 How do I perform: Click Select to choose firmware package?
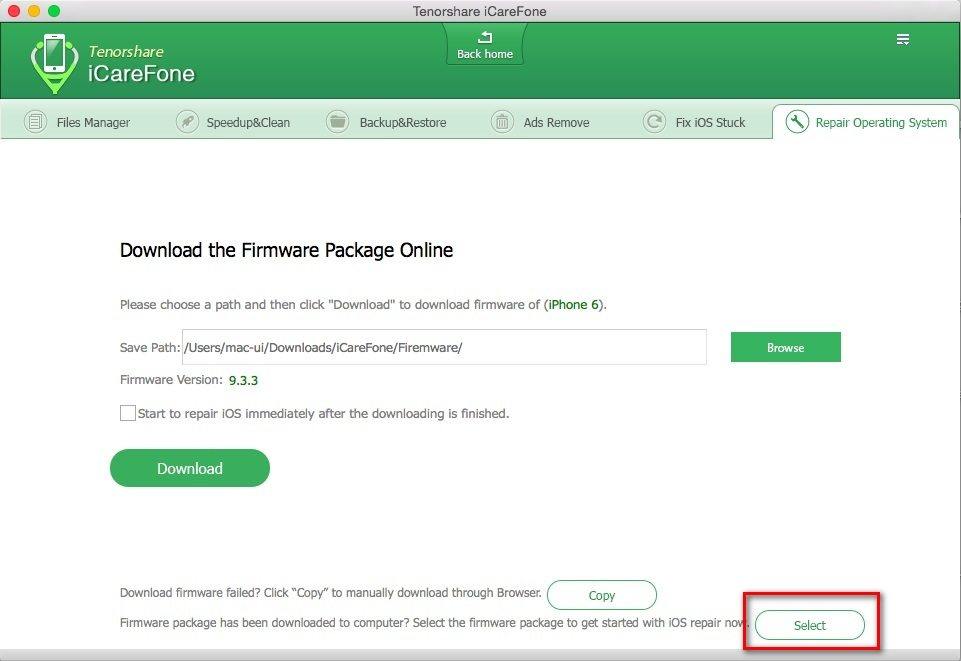[x=810, y=625]
